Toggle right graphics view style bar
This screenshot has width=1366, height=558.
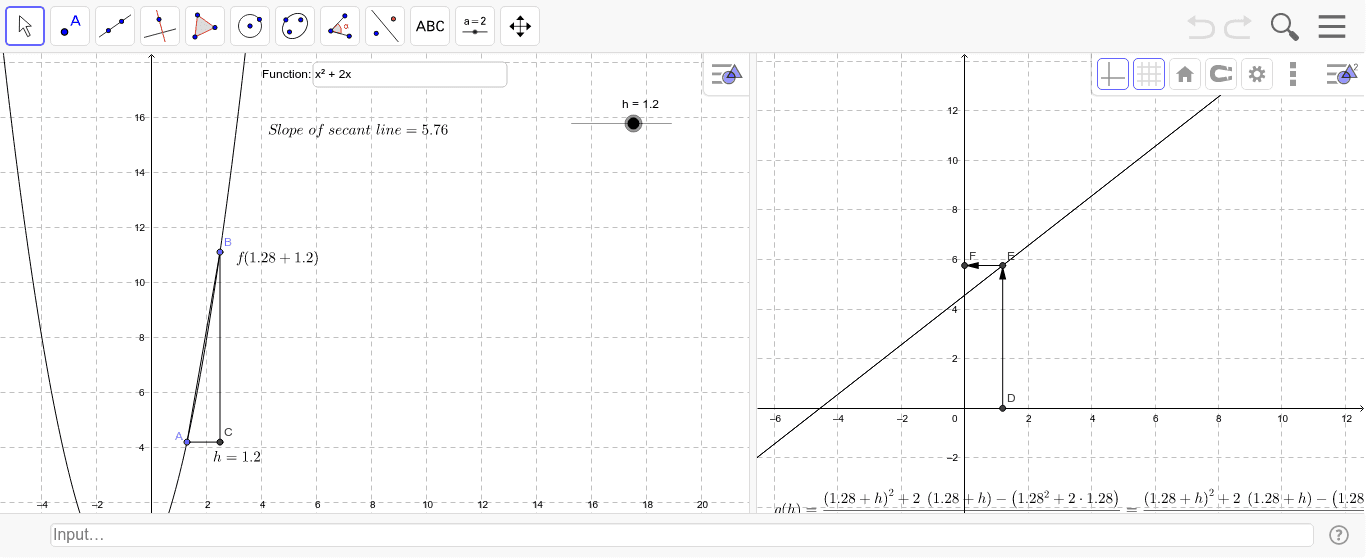pos(1341,74)
